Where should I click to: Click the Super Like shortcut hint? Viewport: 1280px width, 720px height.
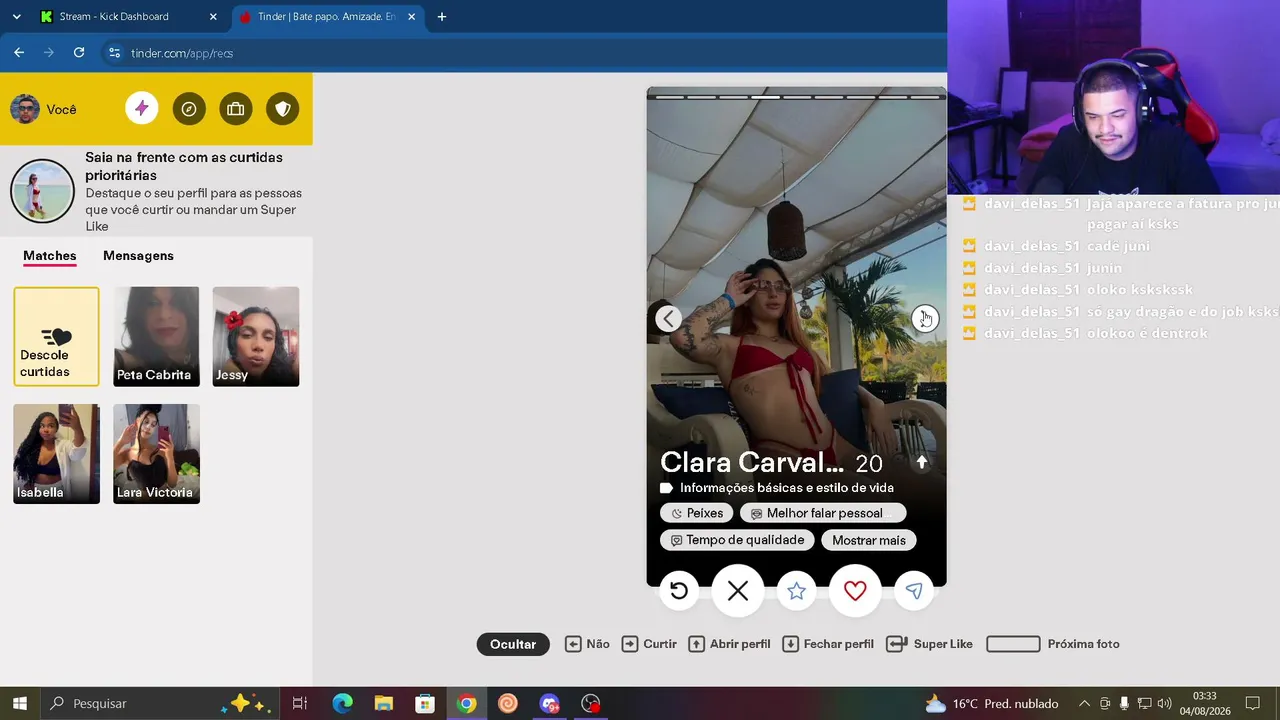(930, 644)
